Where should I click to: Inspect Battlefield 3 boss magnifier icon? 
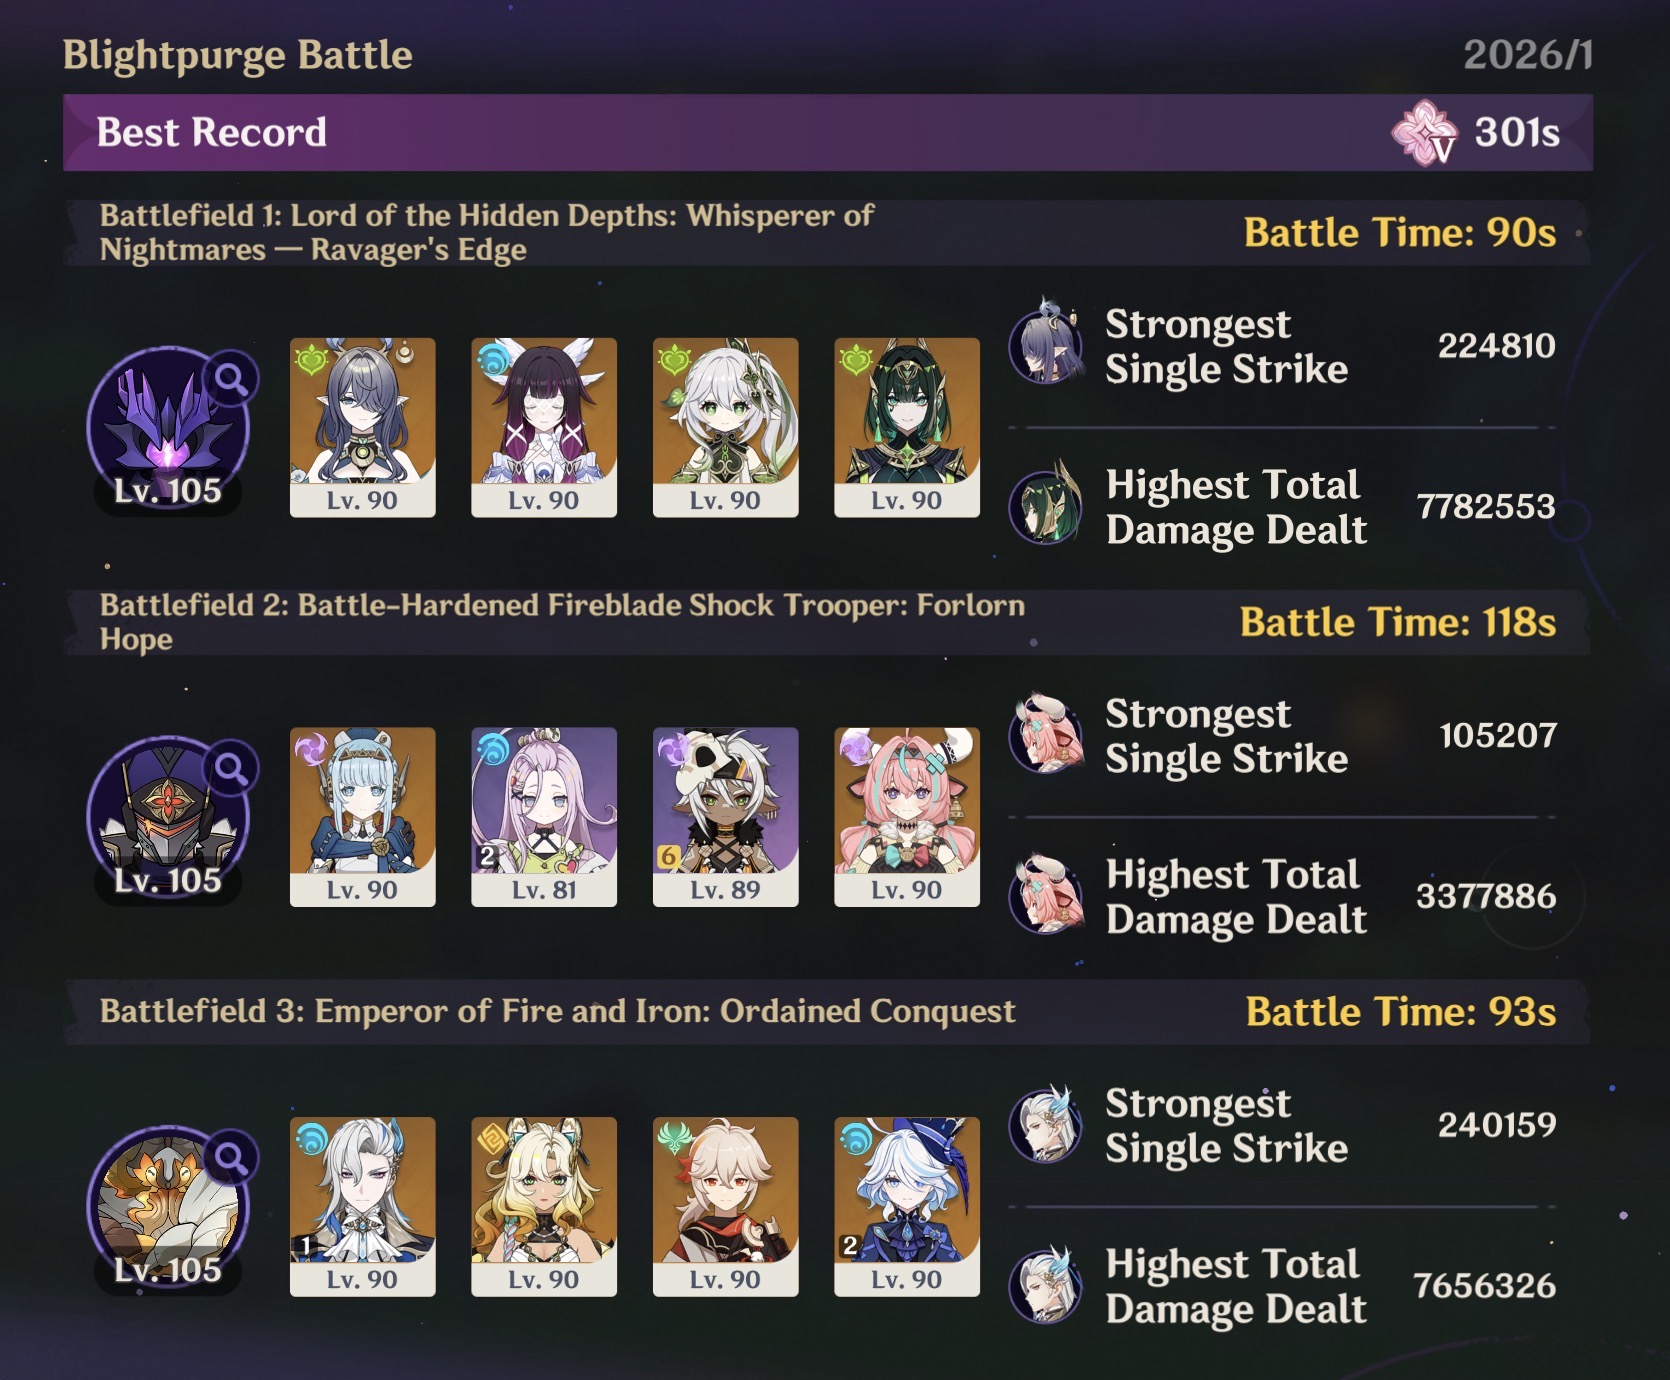click(231, 1158)
